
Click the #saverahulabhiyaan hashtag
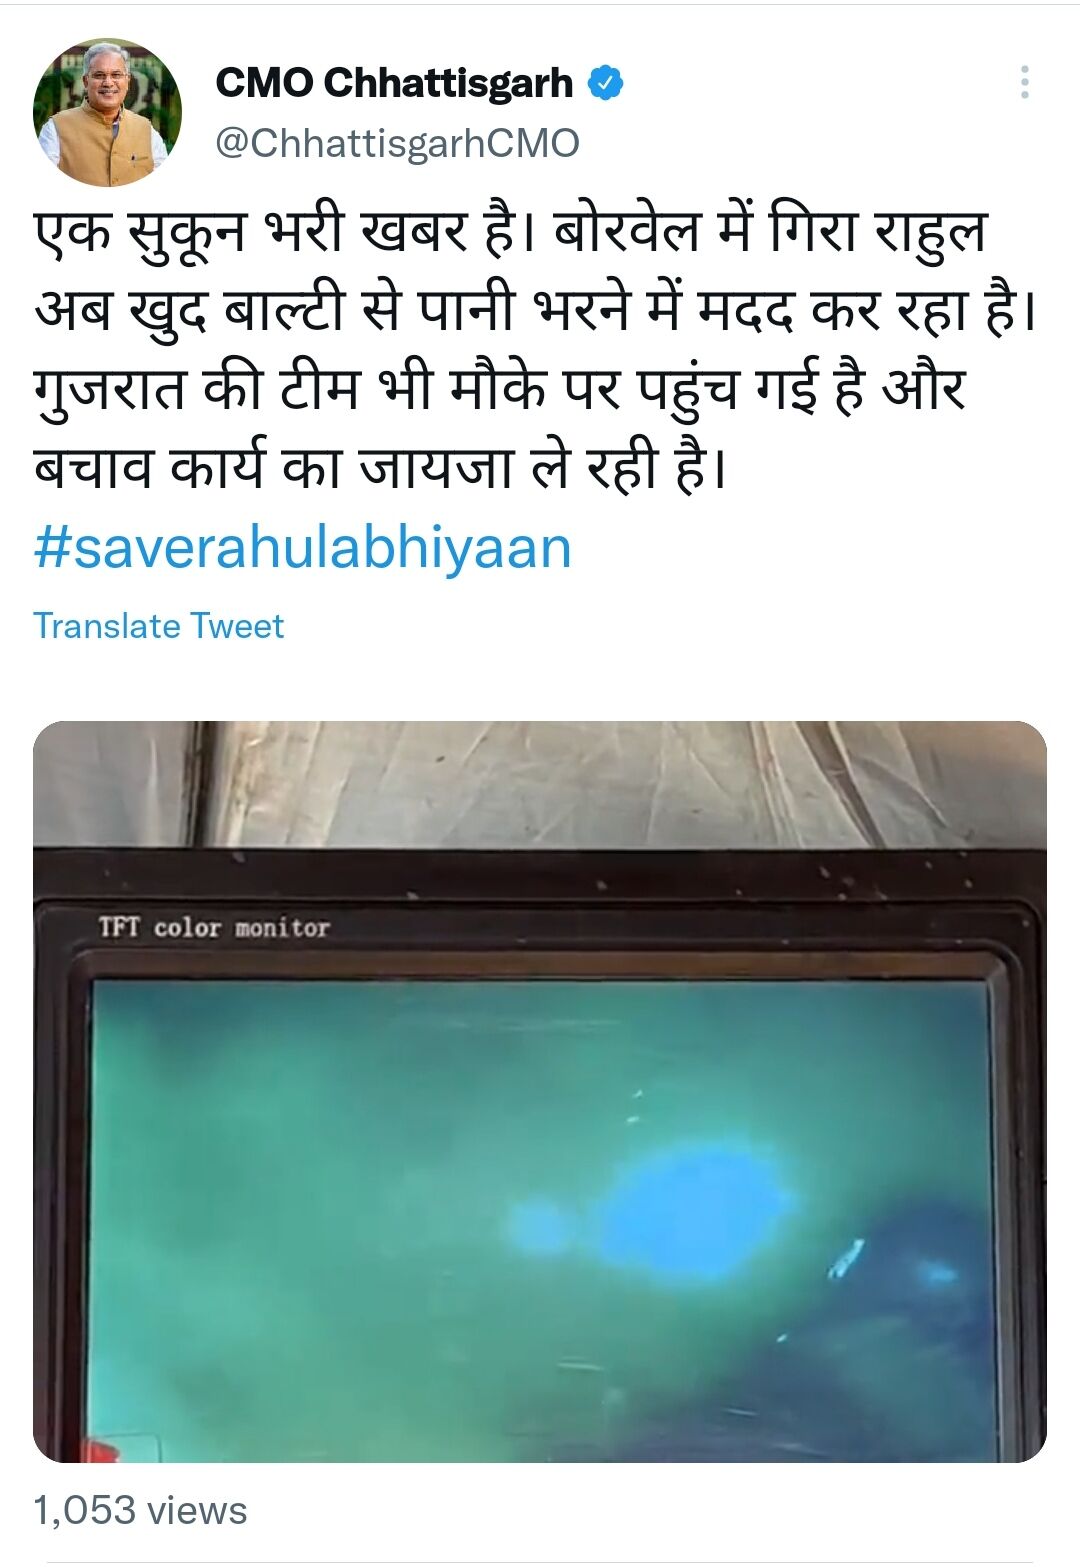click(x=303, y=548)
